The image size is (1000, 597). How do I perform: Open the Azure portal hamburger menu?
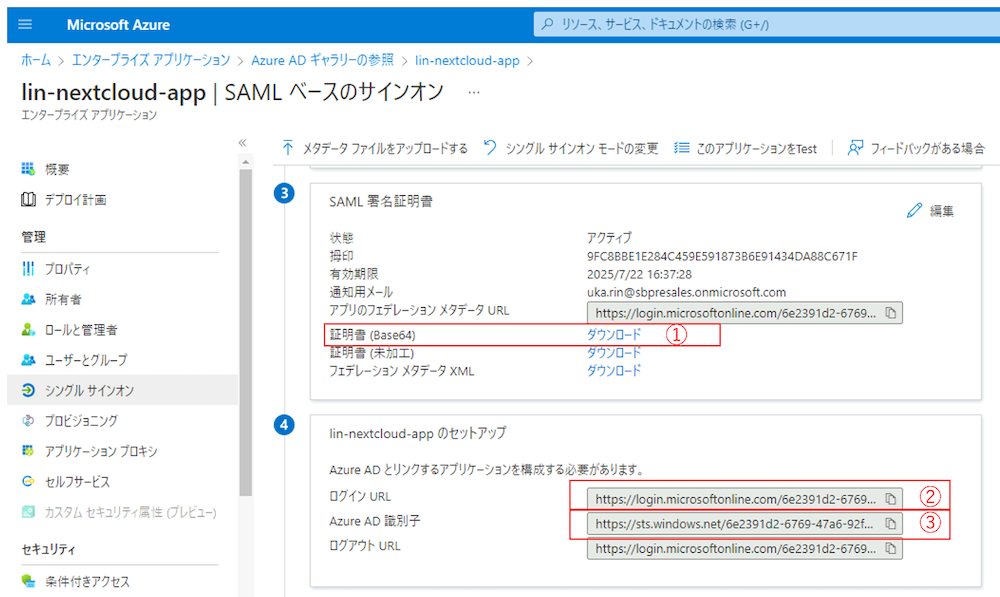click(26, 24)
